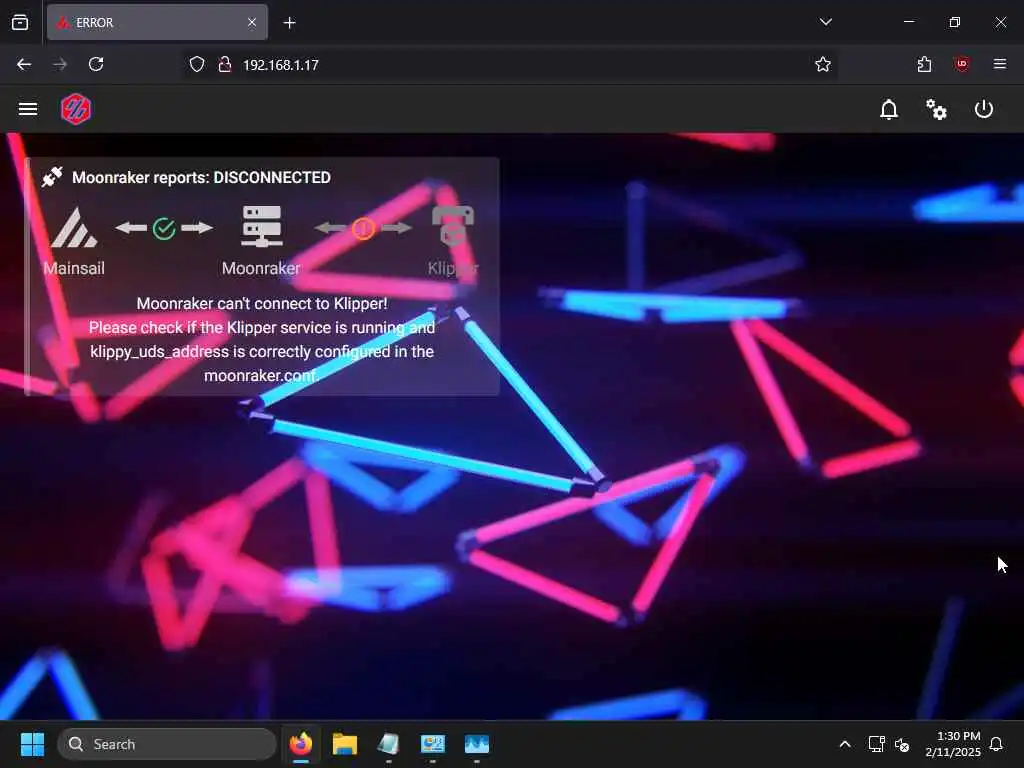
Task: Select the ERROR browser tab
Action: click(x=157, y=23)
